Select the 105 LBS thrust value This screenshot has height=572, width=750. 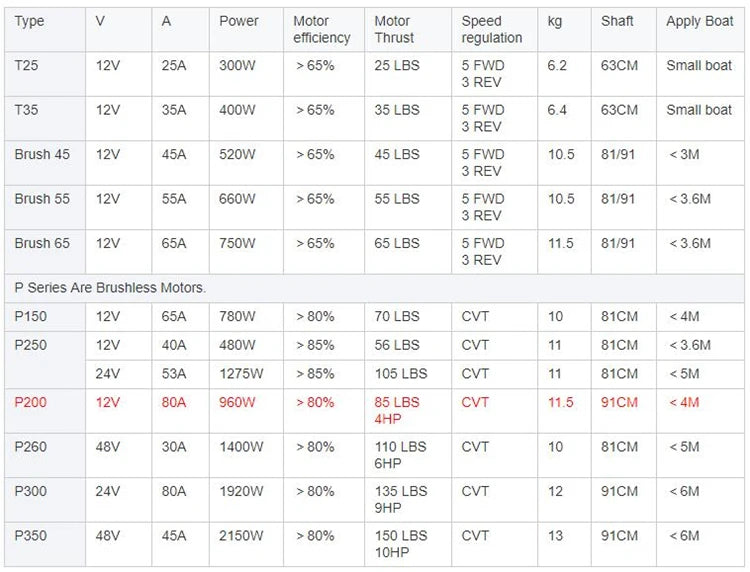point(401,373)
